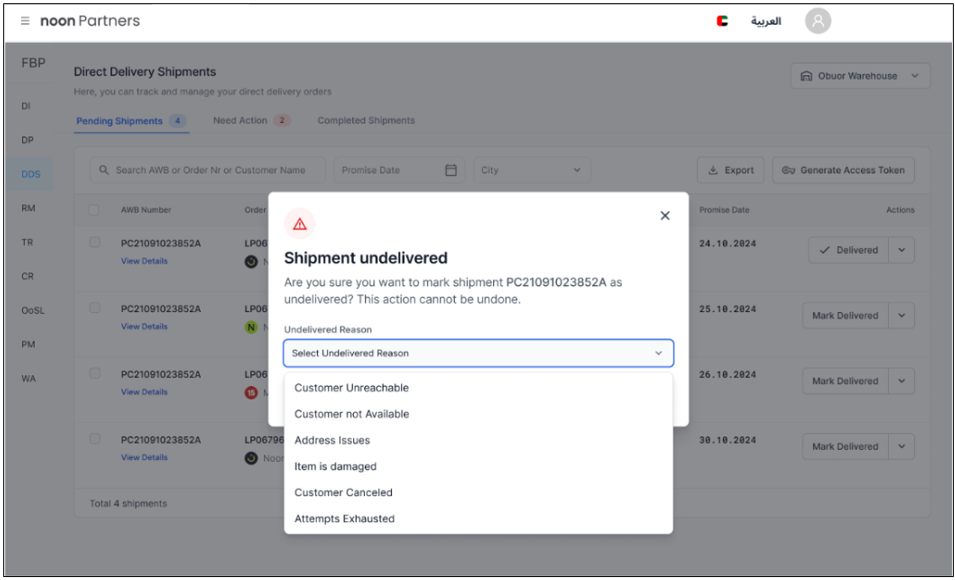The height and width of the screenshot is (580, 955).
Task: Close the Shipment undelivered dialog
Action: point(665,216)
